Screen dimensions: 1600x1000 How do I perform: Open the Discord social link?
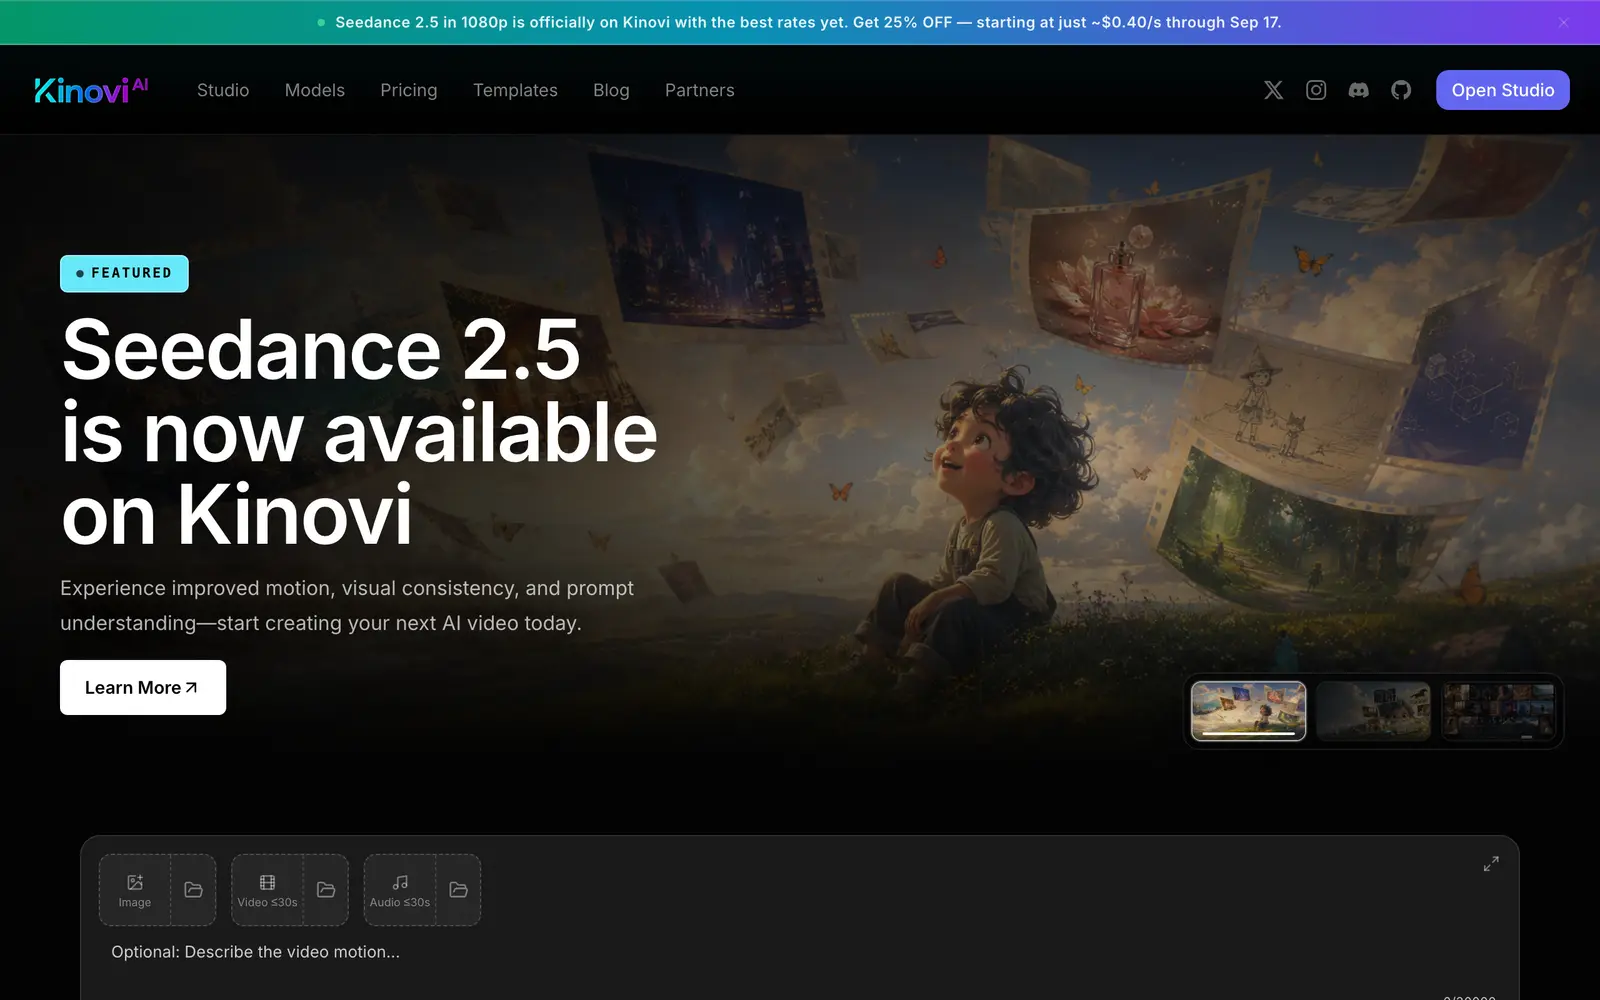(1358, 90)
